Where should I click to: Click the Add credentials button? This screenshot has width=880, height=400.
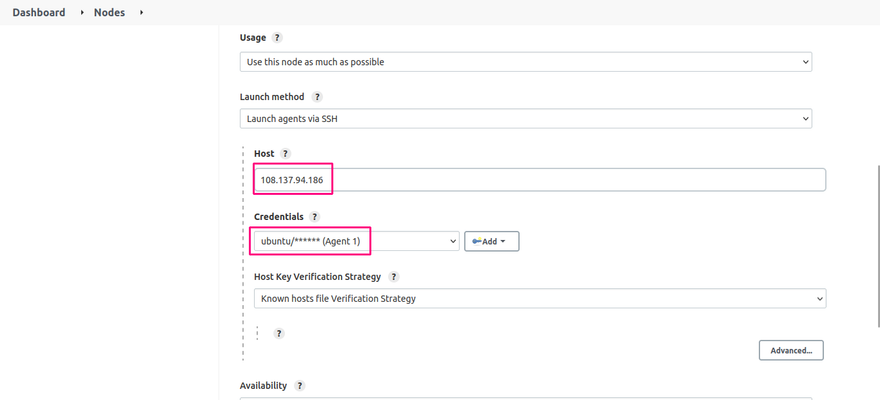[492, 241]
